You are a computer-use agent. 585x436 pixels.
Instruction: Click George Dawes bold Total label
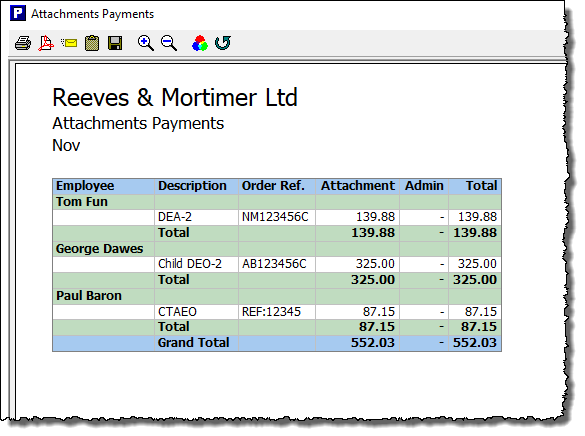coord(173,280)
